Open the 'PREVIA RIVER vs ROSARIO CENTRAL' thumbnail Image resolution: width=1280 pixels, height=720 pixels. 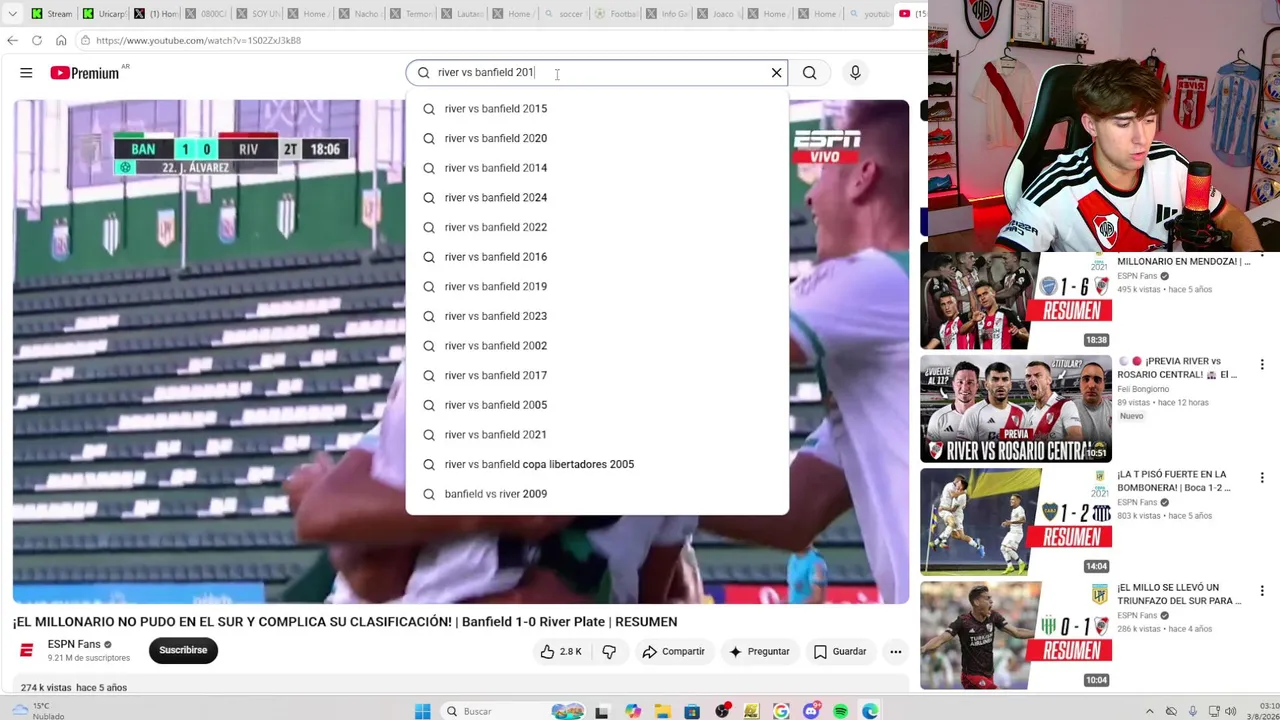point(1015,409)
